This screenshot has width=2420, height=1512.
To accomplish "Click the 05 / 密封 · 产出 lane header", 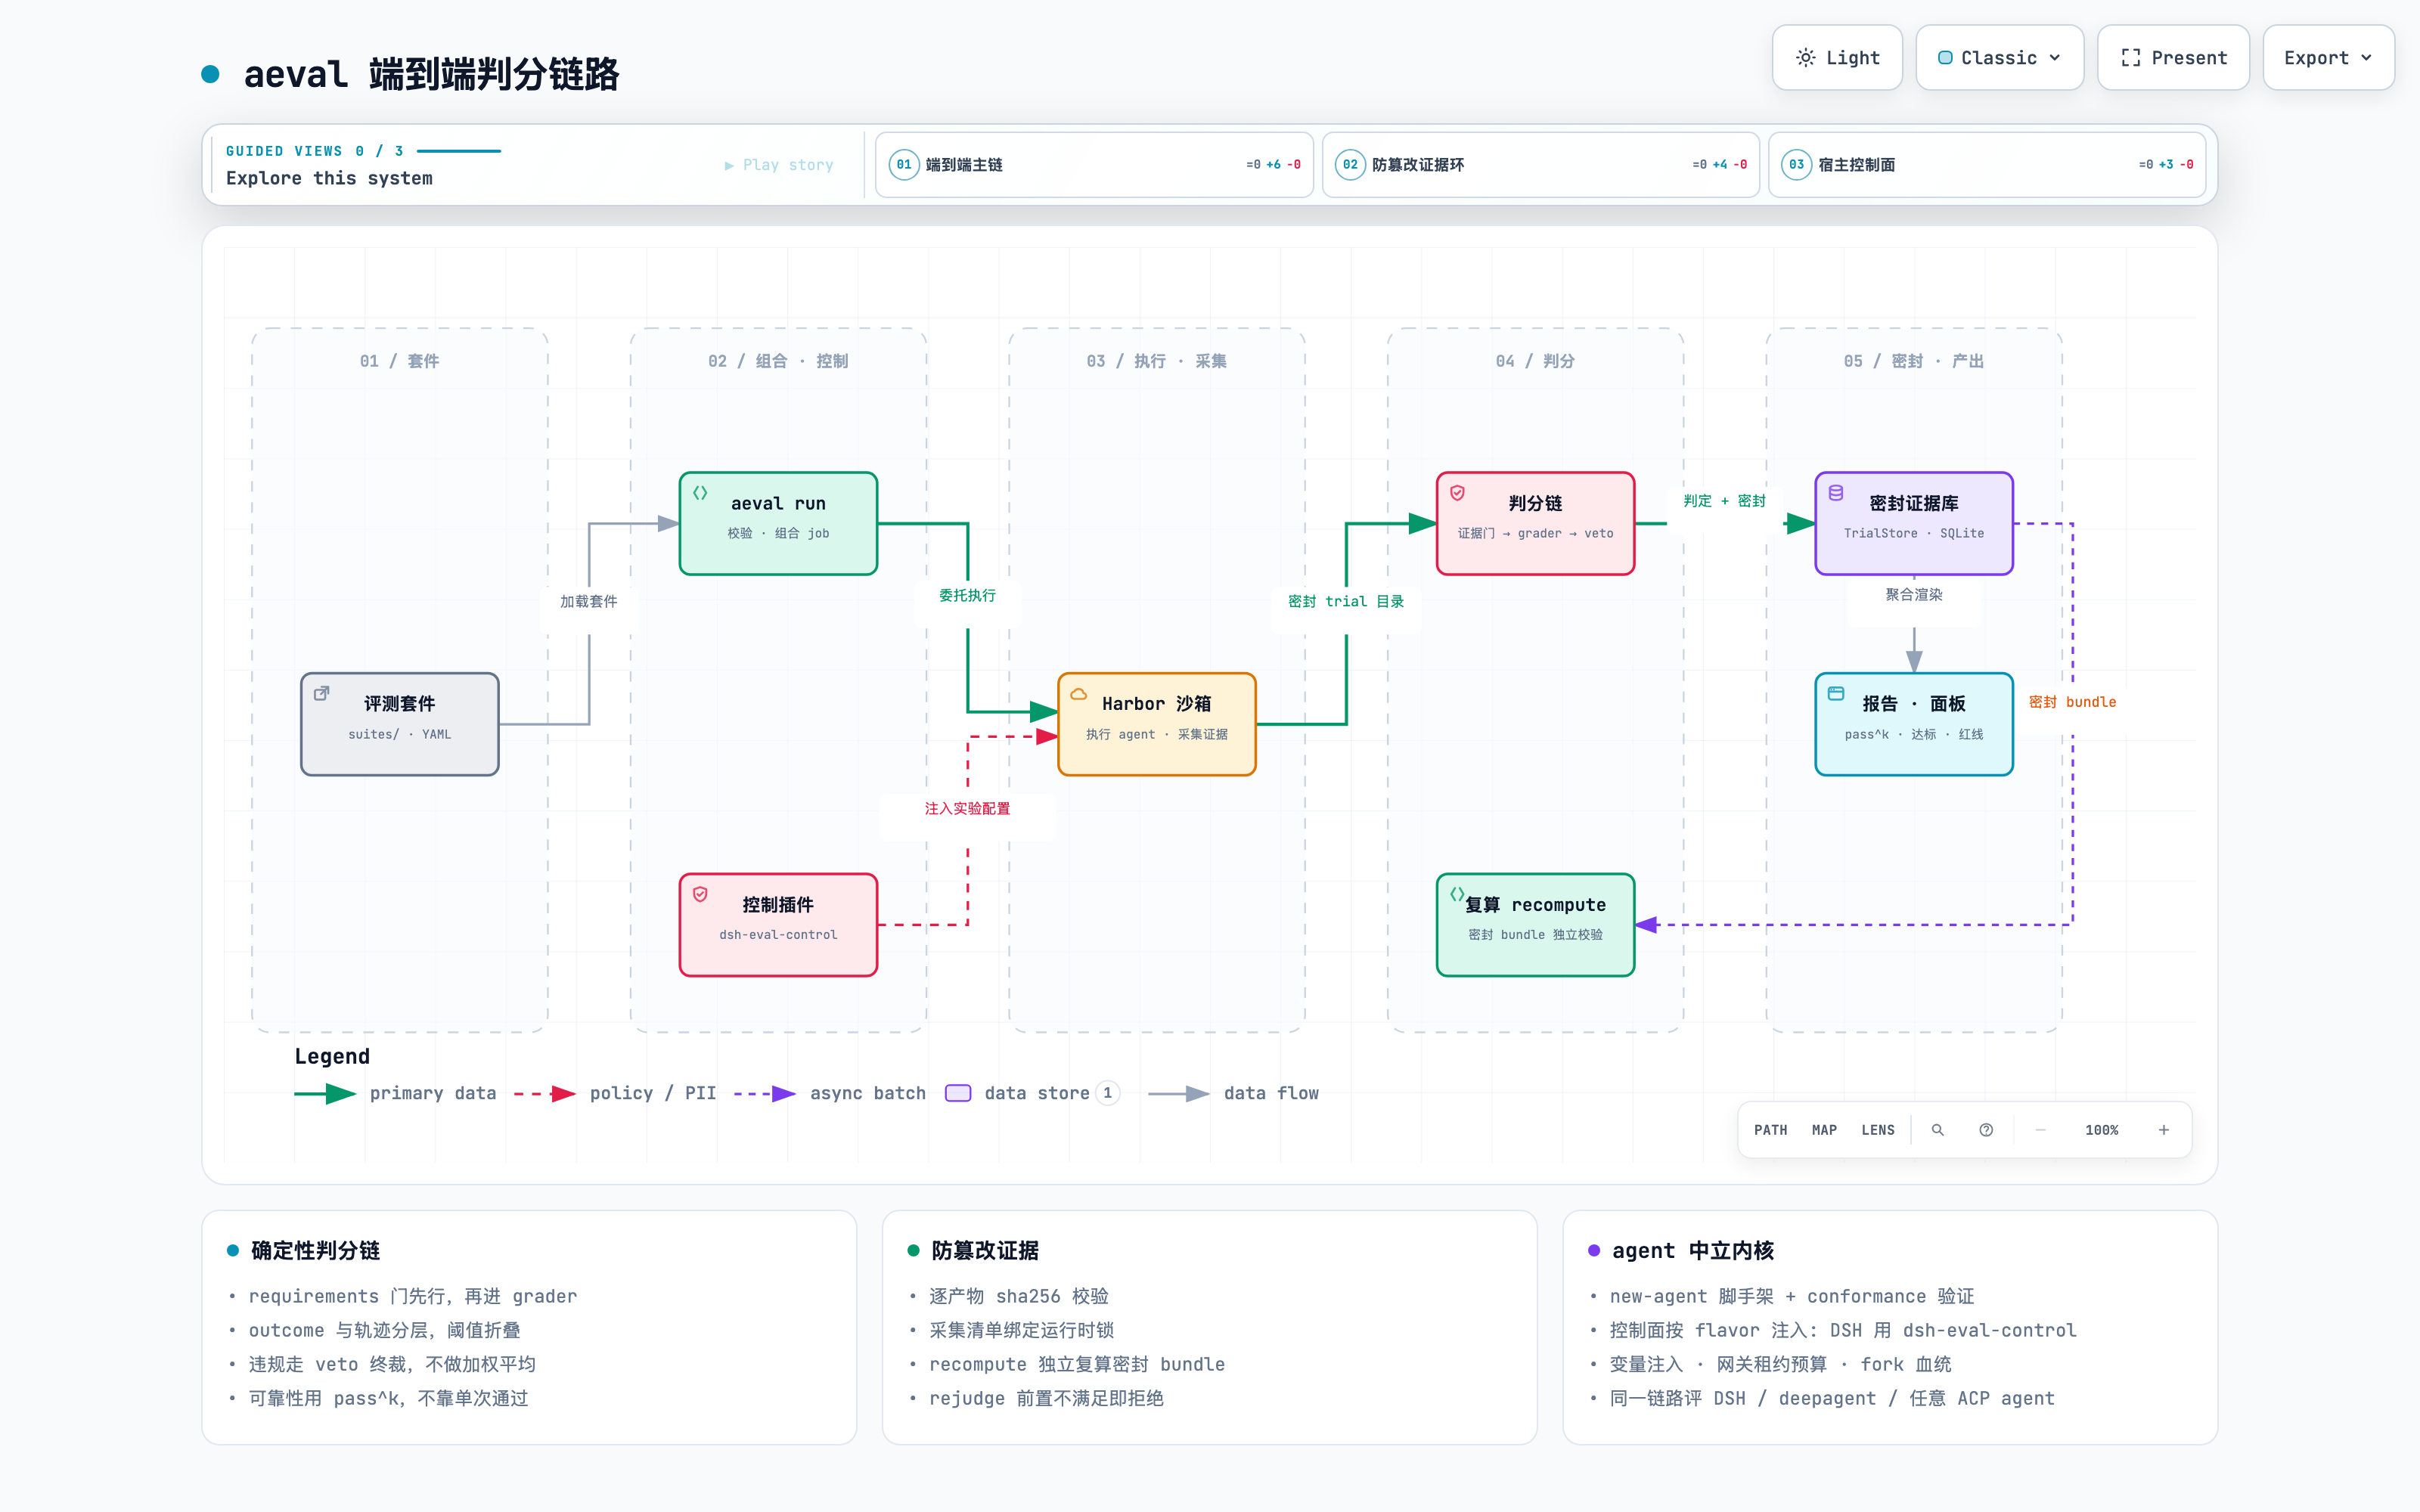I will [1914, 361].
